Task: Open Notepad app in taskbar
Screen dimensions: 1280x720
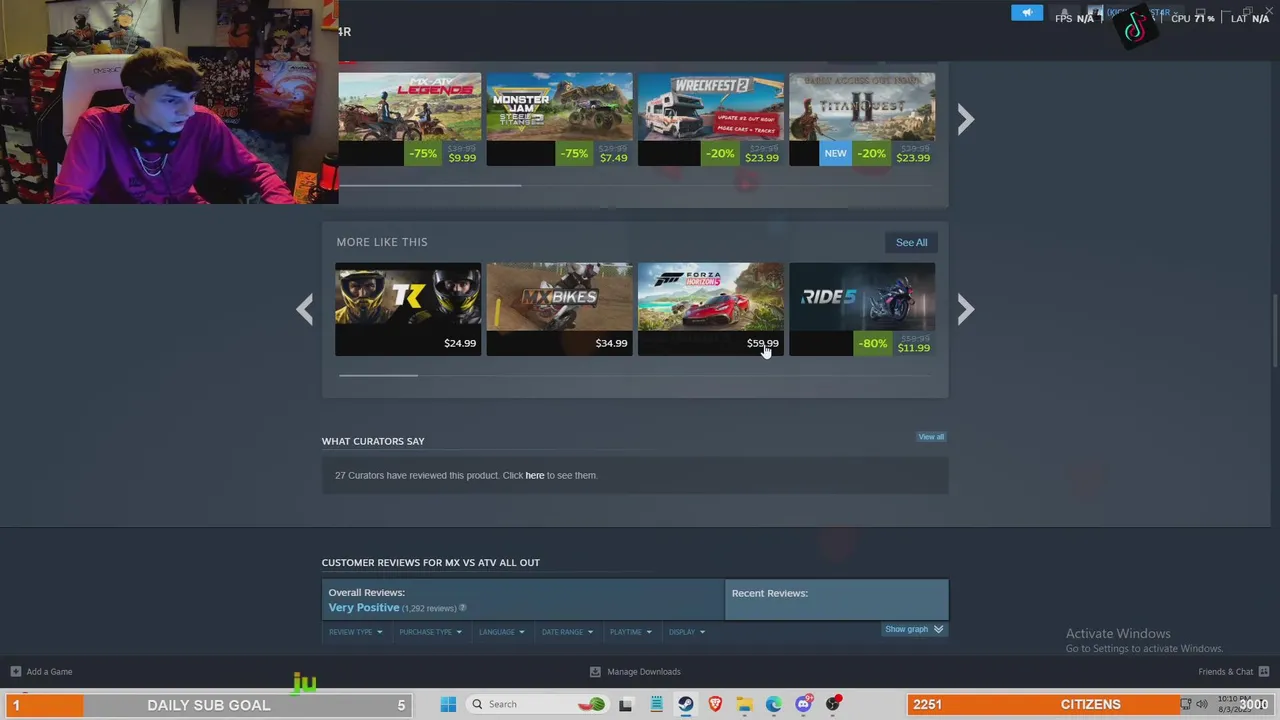Action: click(x=656, y=704)
